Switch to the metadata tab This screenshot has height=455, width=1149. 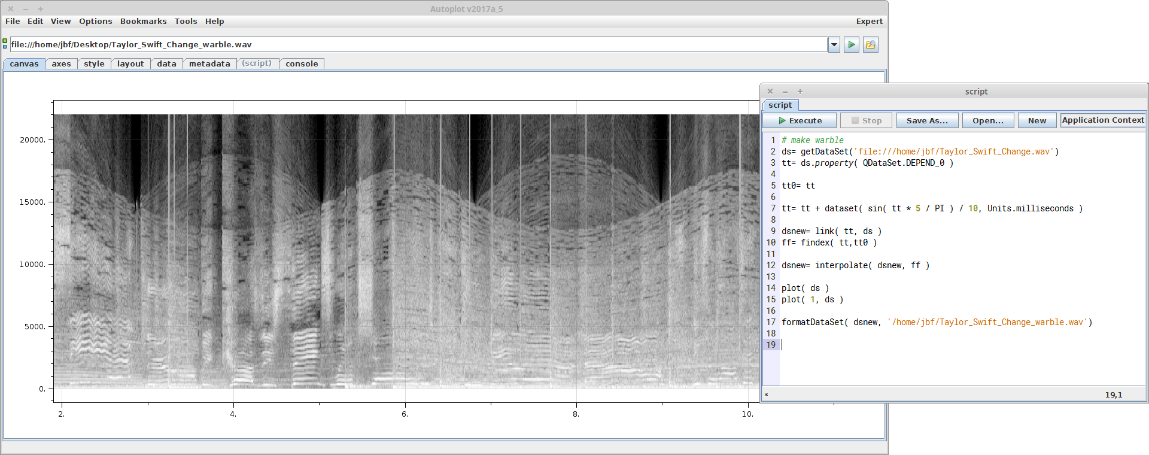point(209,64)
